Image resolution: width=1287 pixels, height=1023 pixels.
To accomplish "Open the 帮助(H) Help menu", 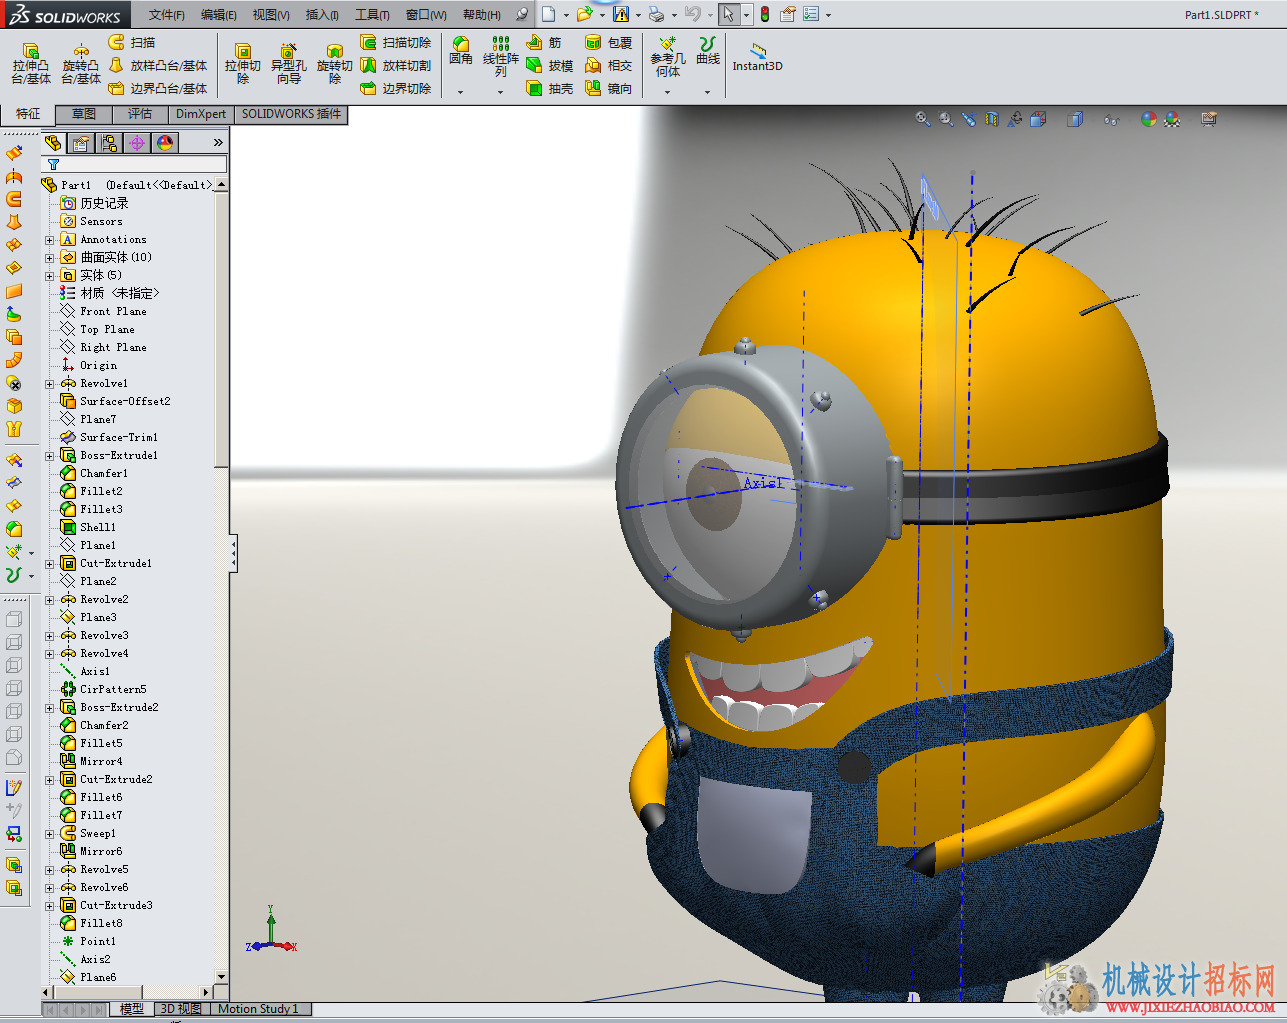I will click(x=482, y=15).
